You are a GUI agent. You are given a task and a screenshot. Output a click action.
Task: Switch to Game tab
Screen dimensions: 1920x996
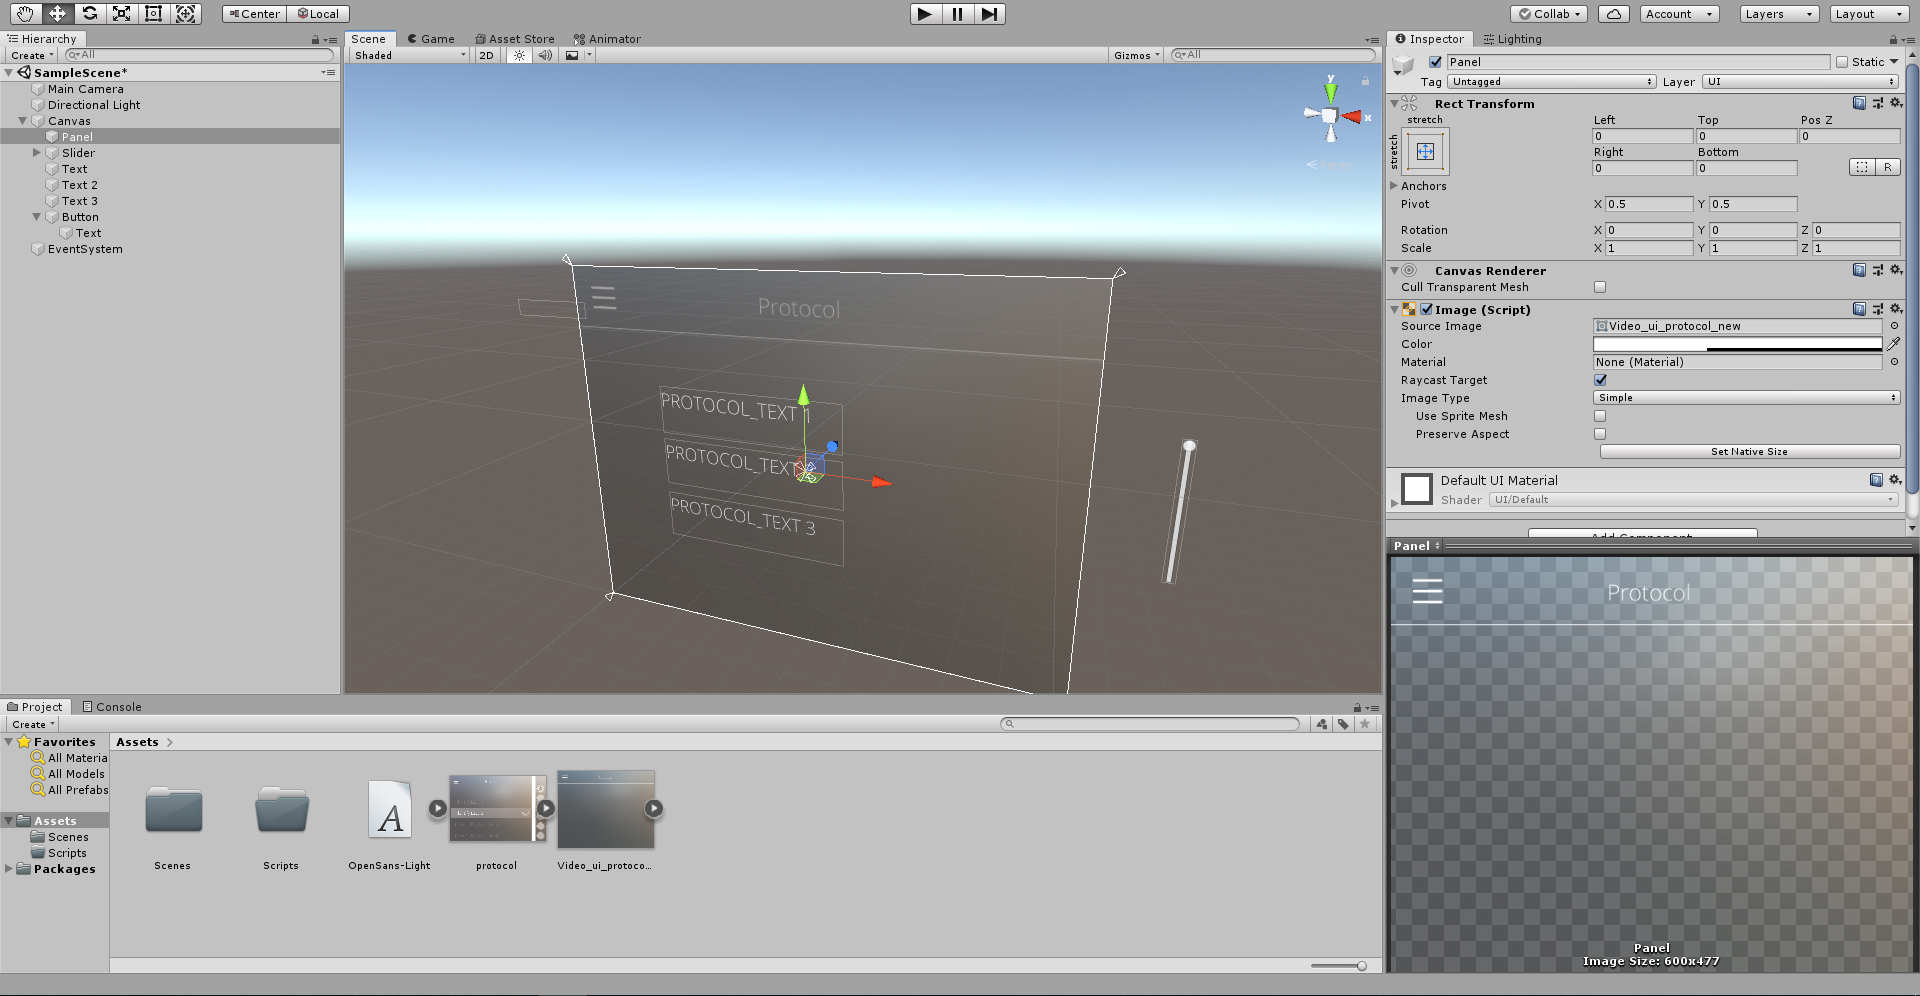(x=431, y=39)
